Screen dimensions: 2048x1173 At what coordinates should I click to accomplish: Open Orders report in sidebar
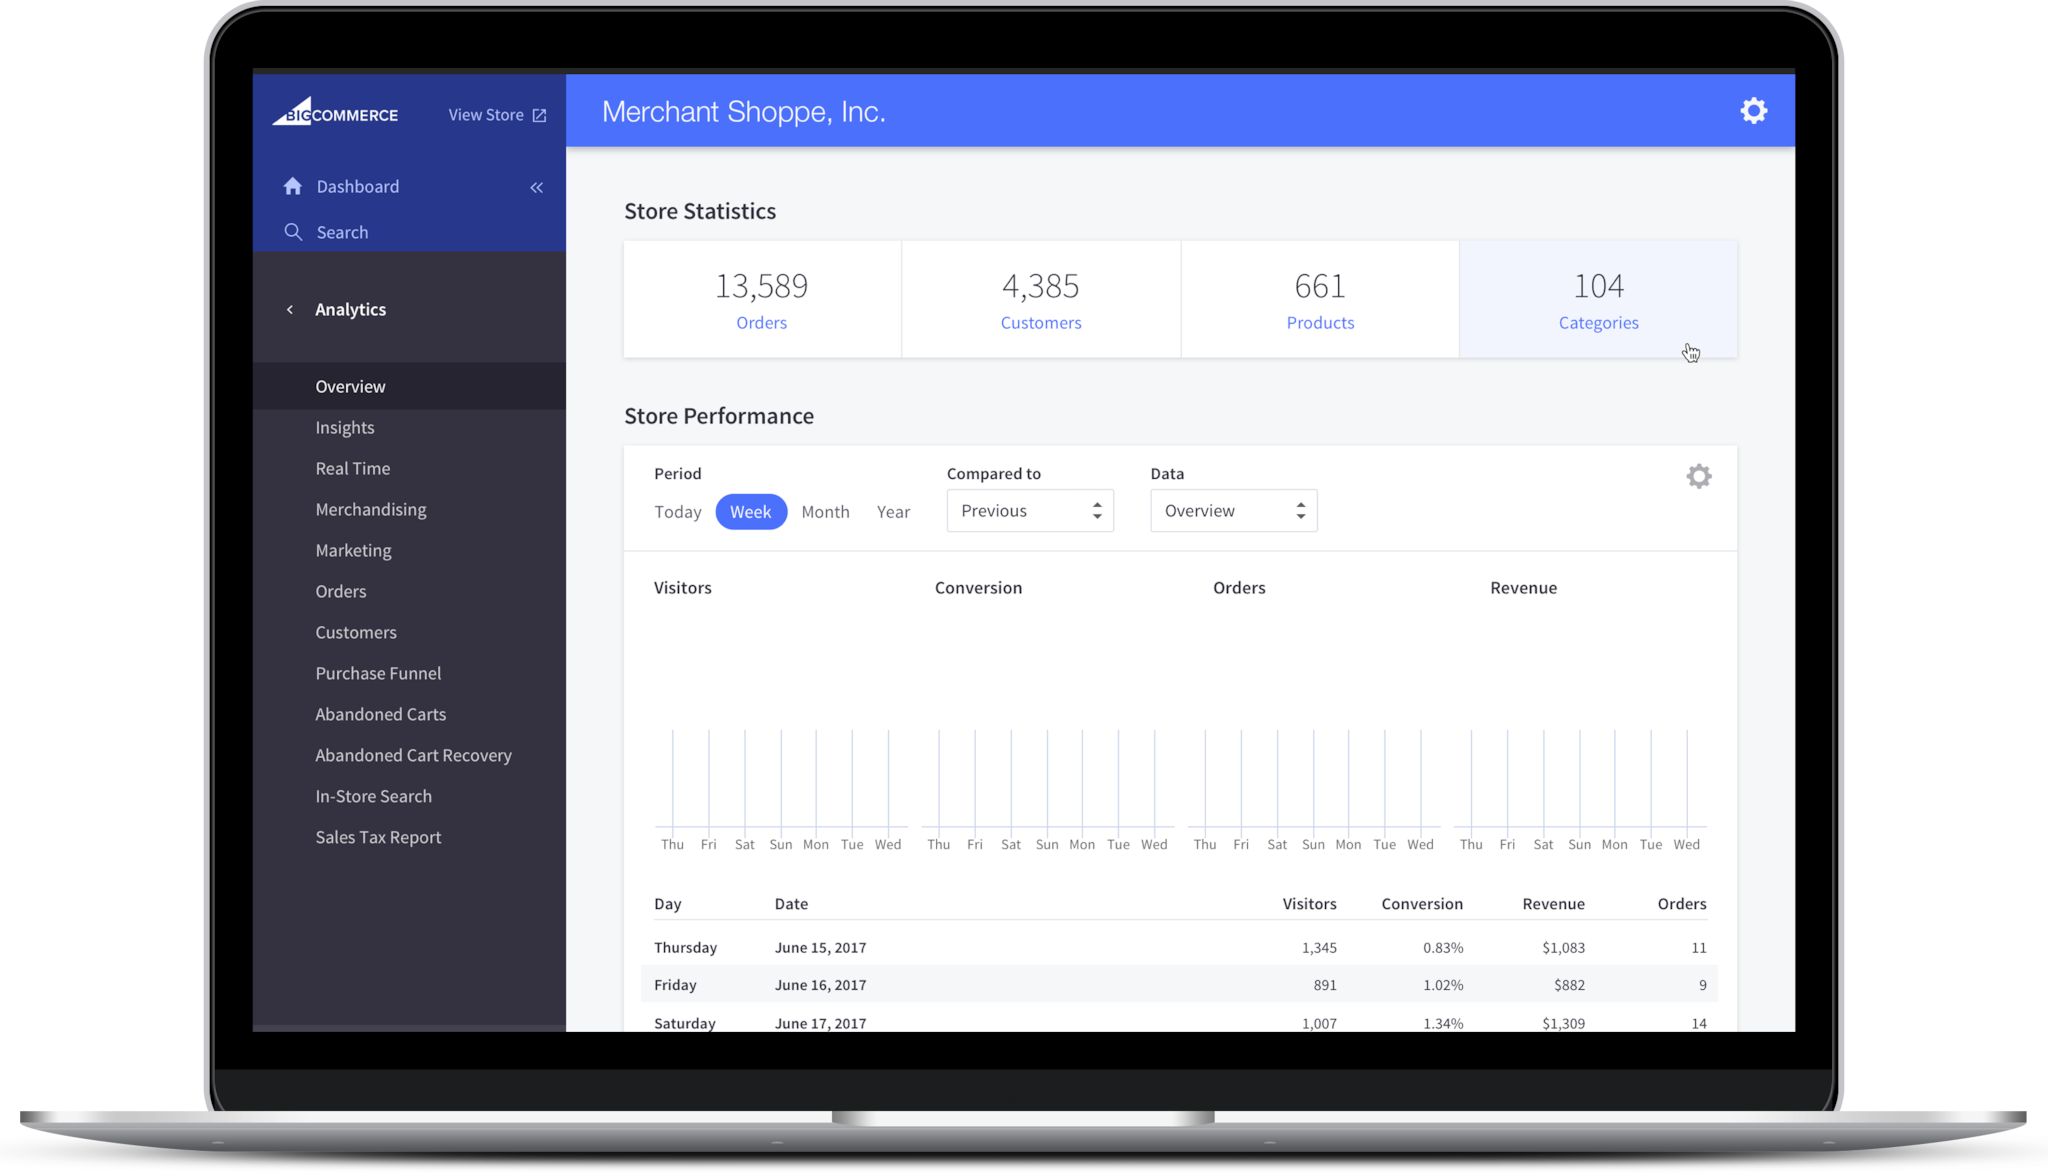point(341,591)
